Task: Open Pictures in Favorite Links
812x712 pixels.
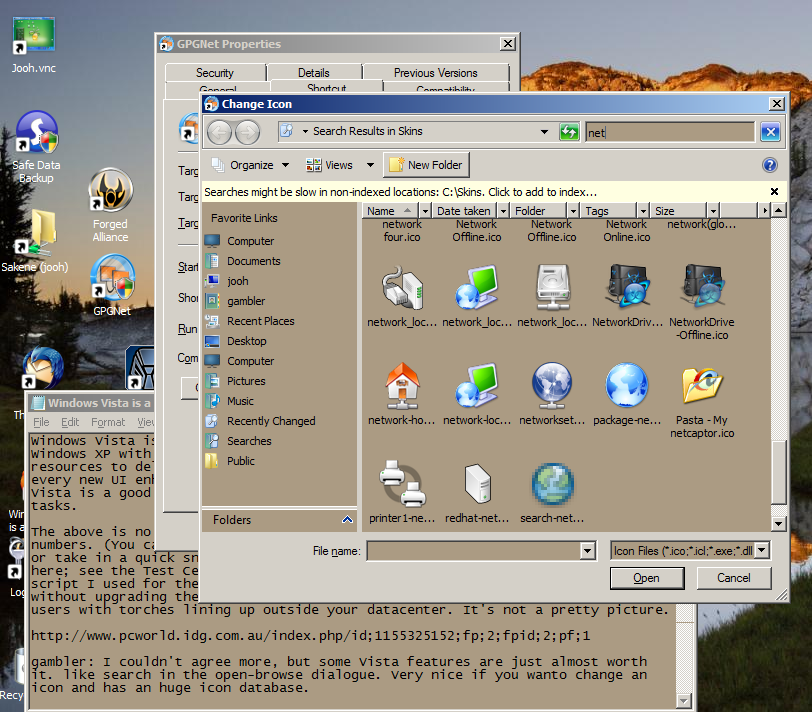Action: pyautogui.click(x=245, y=381)
